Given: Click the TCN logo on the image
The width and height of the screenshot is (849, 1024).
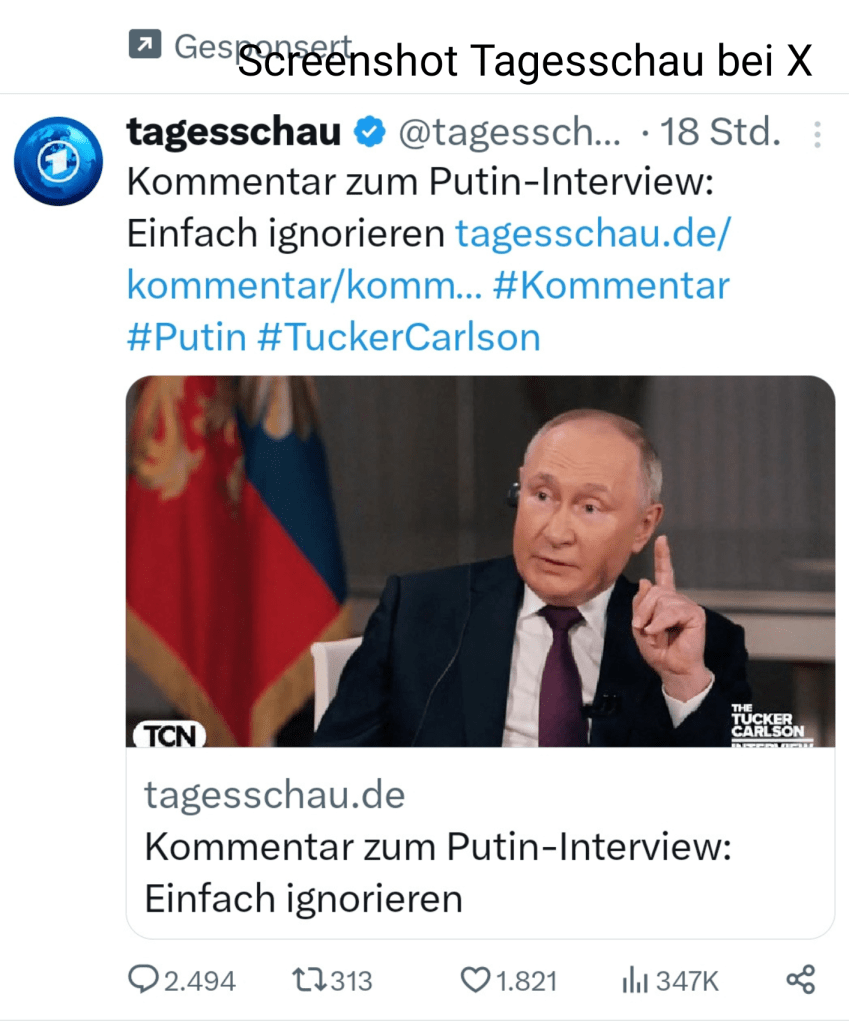Looking at the screenshot, I should 169,735.
